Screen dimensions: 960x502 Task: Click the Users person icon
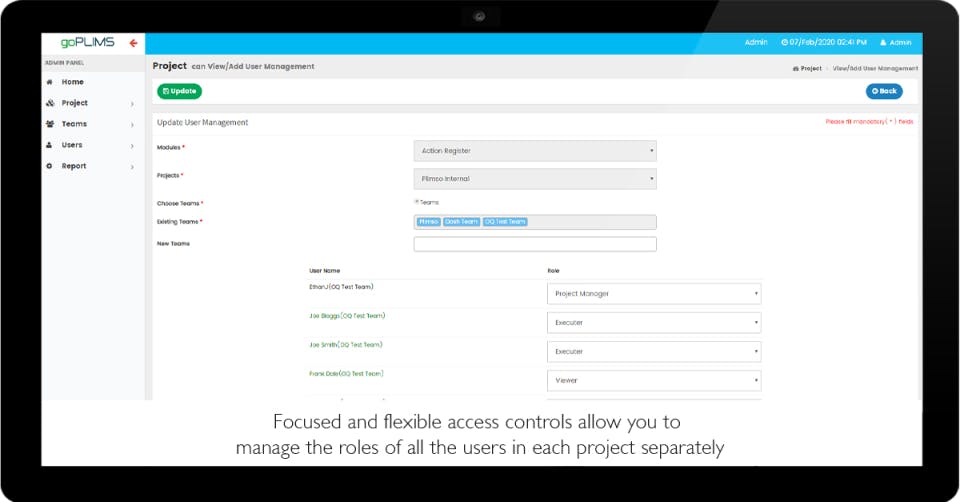50,145
